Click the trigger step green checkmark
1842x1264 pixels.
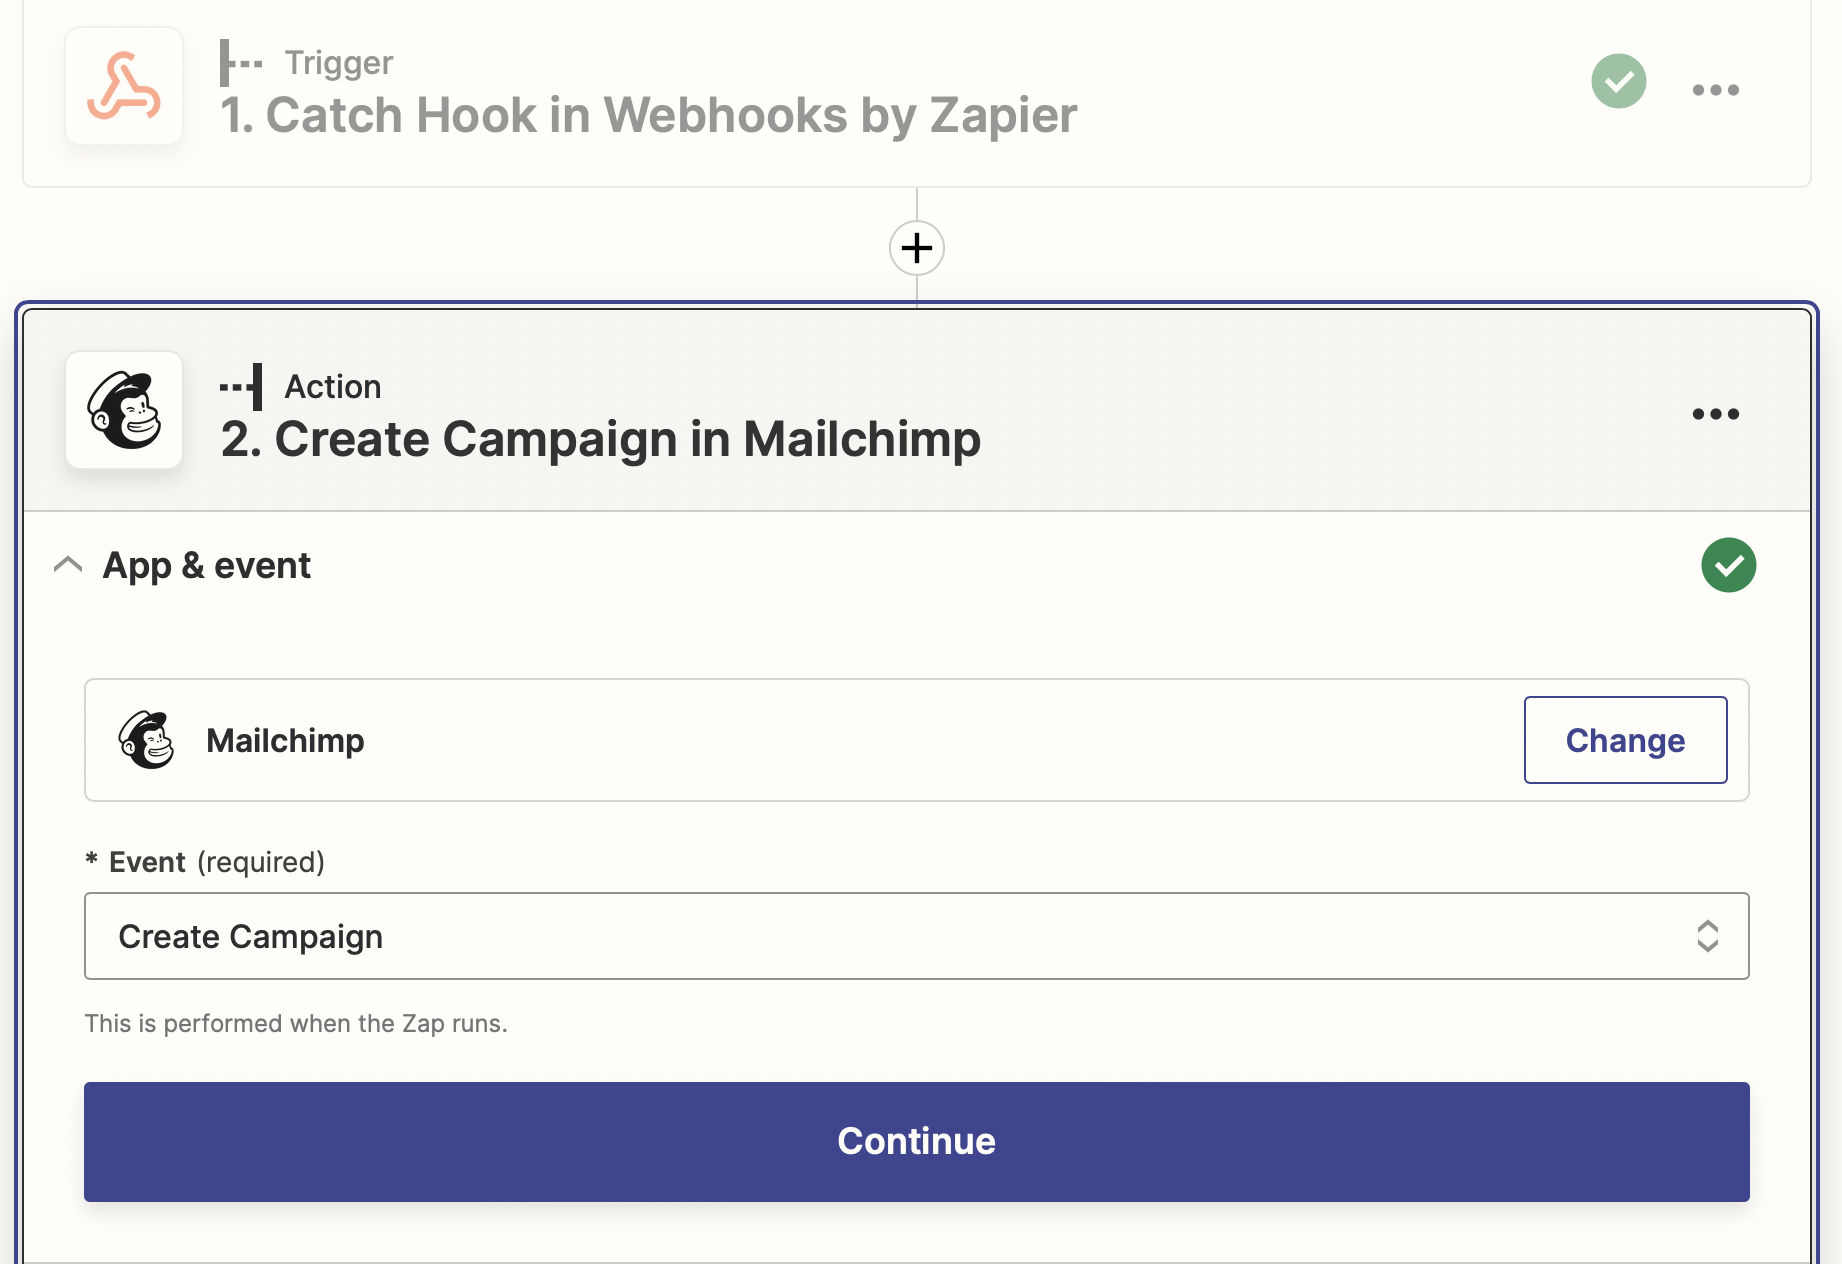[x=1618, y=81]
